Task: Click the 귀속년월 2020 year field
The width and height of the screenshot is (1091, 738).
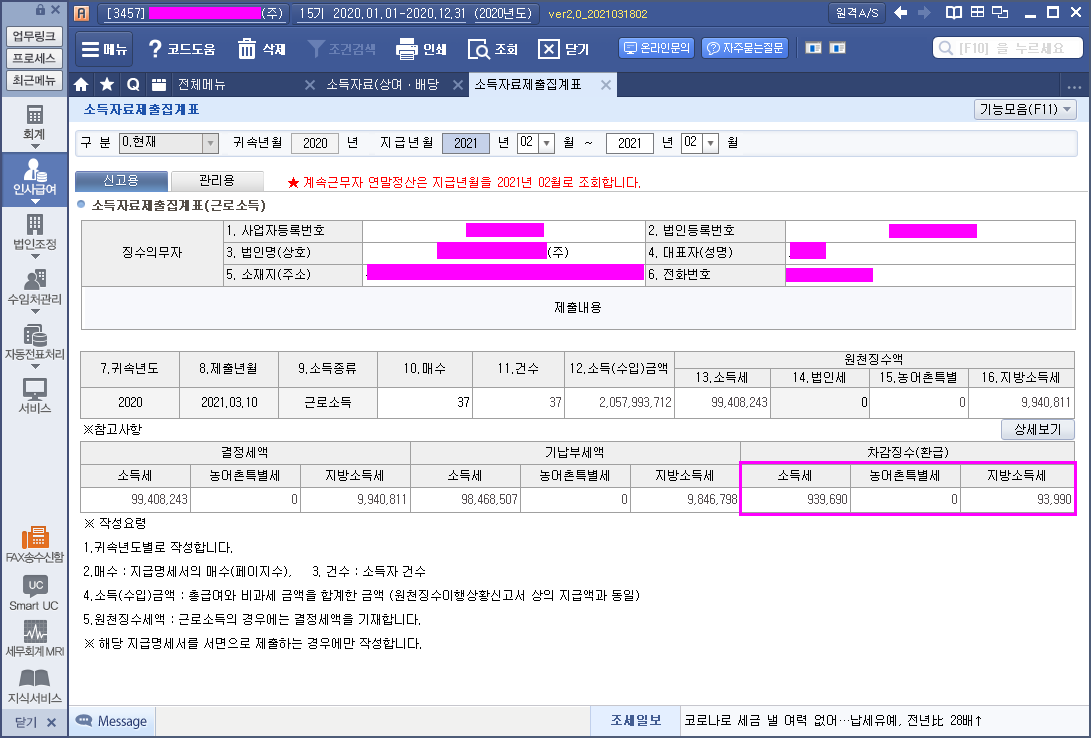Action: point(315,143)
